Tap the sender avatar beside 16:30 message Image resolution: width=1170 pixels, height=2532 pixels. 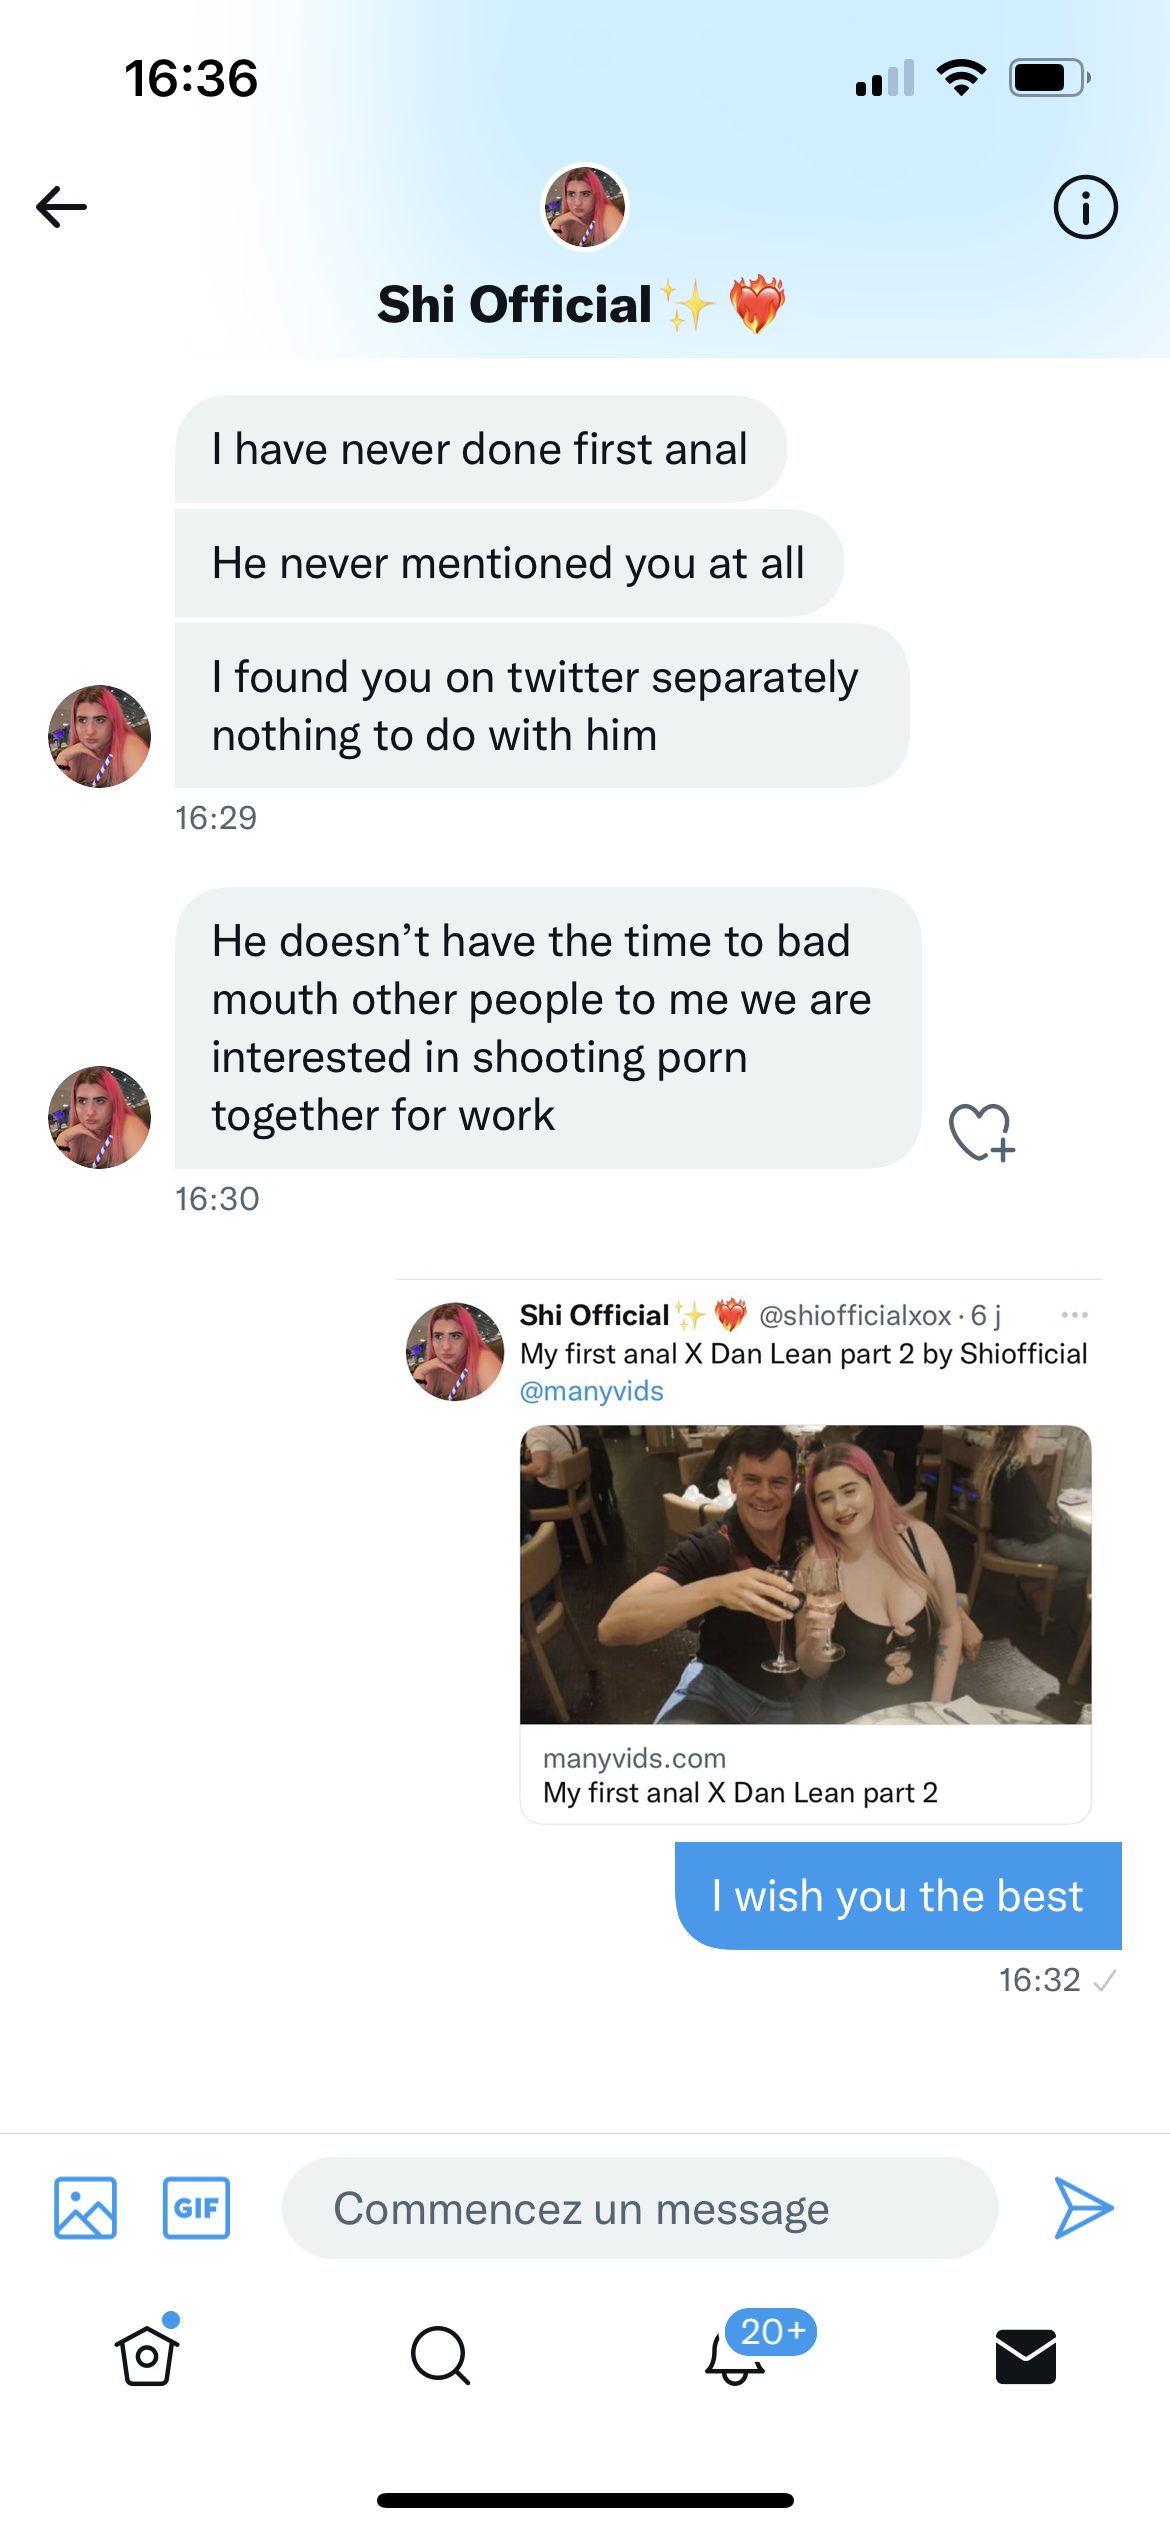(100, 1117)
